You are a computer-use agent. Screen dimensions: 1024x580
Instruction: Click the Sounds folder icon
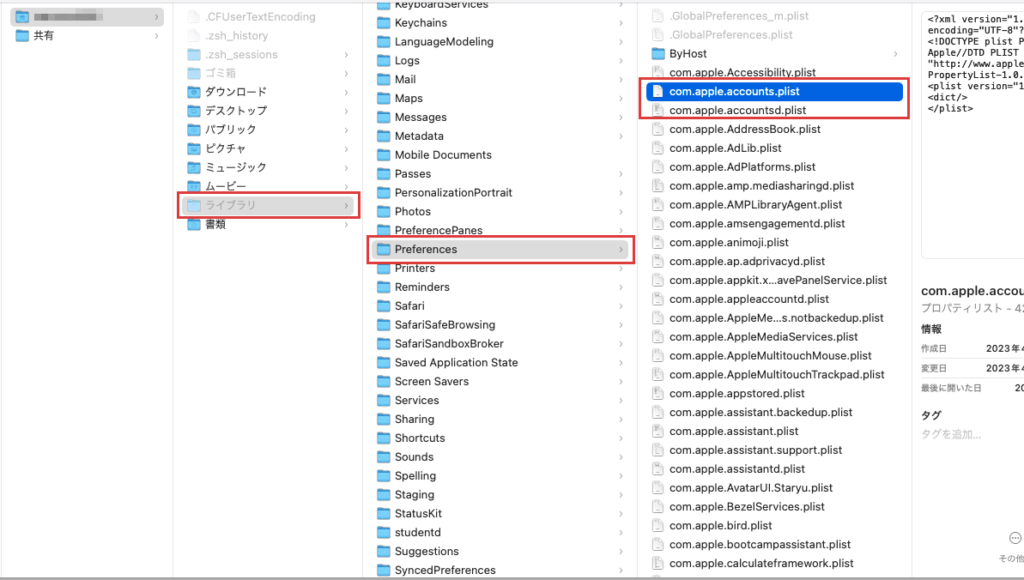[x=383, y=457]
